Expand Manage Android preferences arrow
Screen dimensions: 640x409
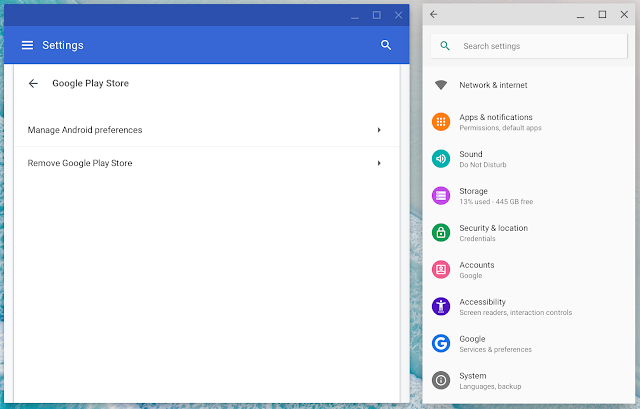(x=379, y=130)
